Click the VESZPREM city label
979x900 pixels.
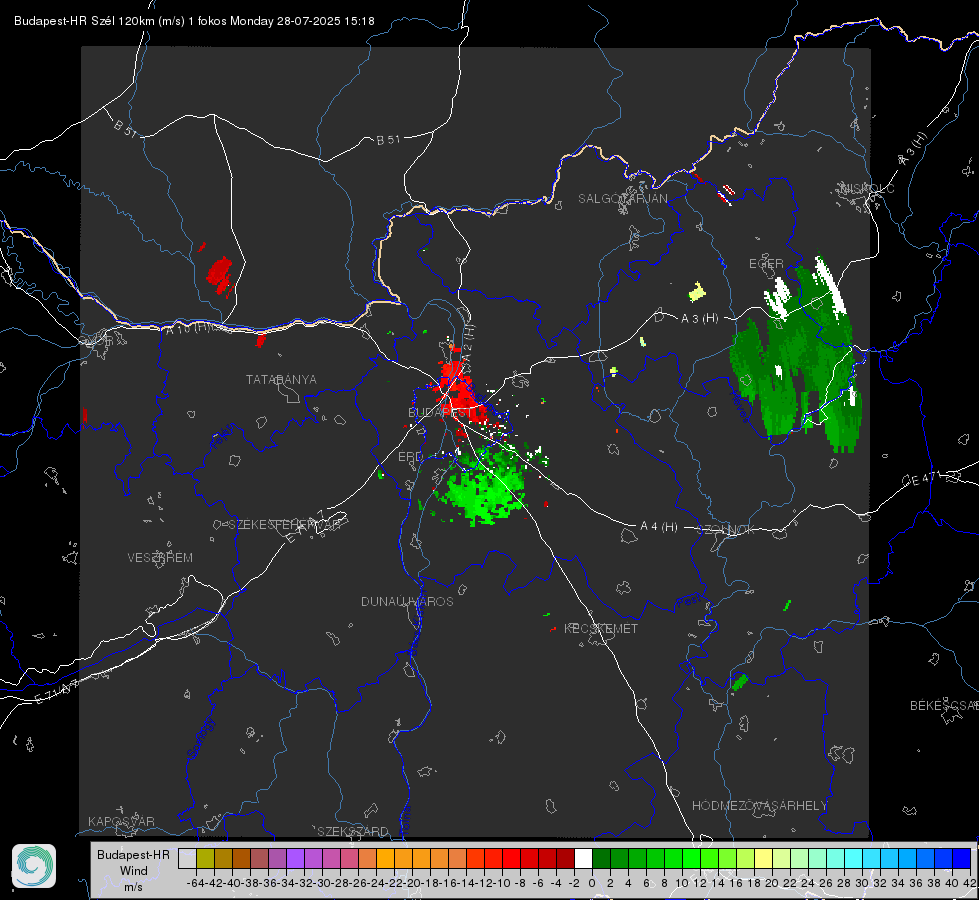click(x=160, y=558)
